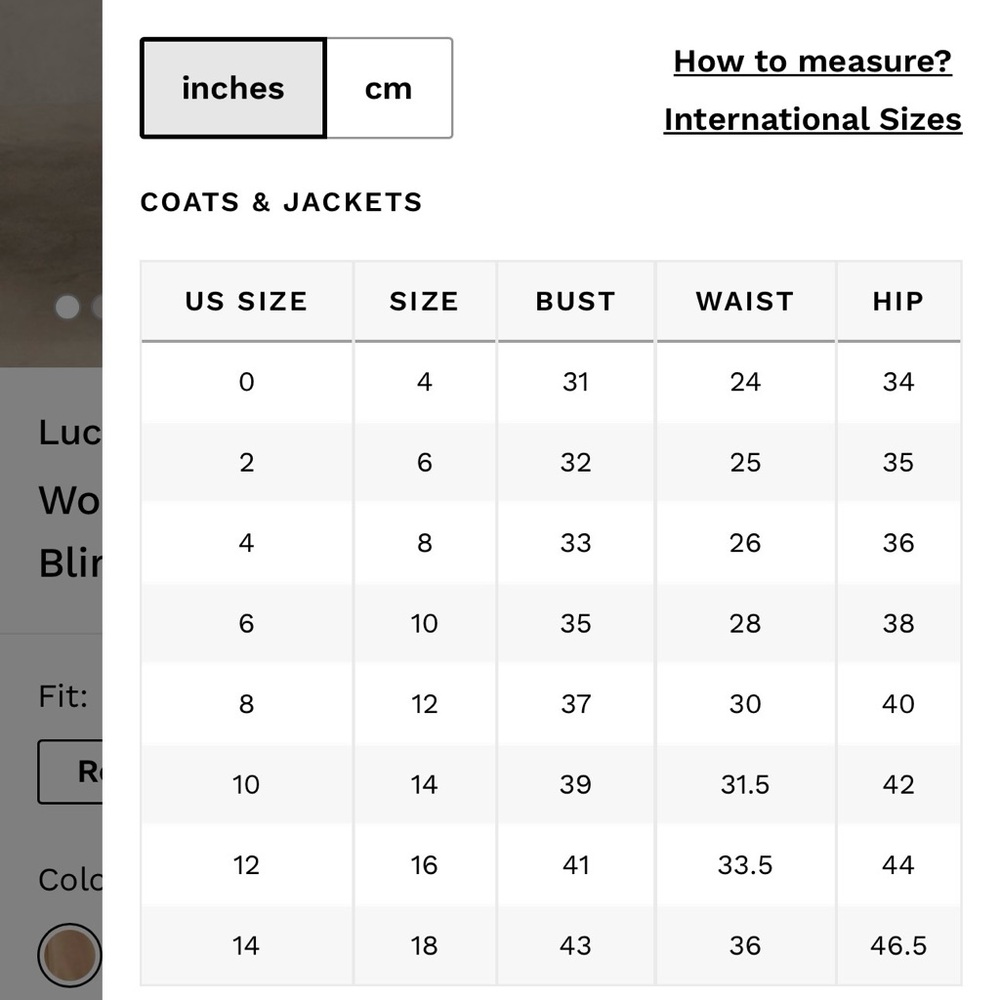The height and width of the screenshot is (1000, 1000).
Task: Switch measurement units to inches
Action: pyautogui.click(x=233, y=88)
